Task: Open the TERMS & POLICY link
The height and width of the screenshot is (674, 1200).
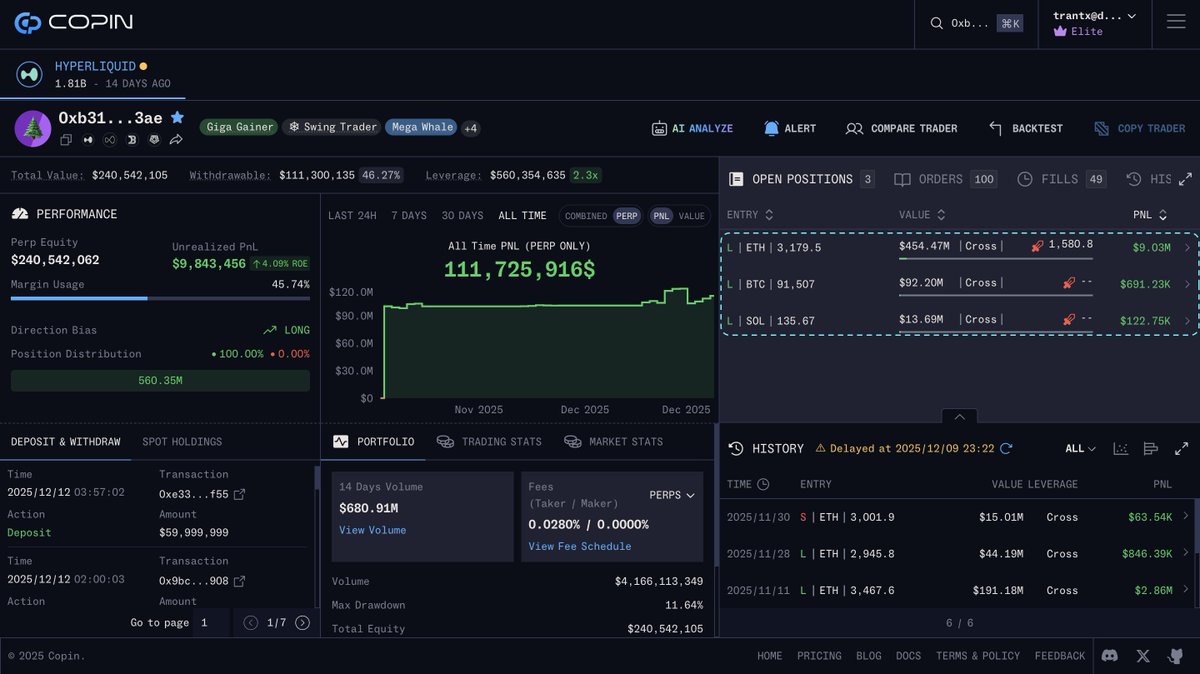Action: pos(978,656)
